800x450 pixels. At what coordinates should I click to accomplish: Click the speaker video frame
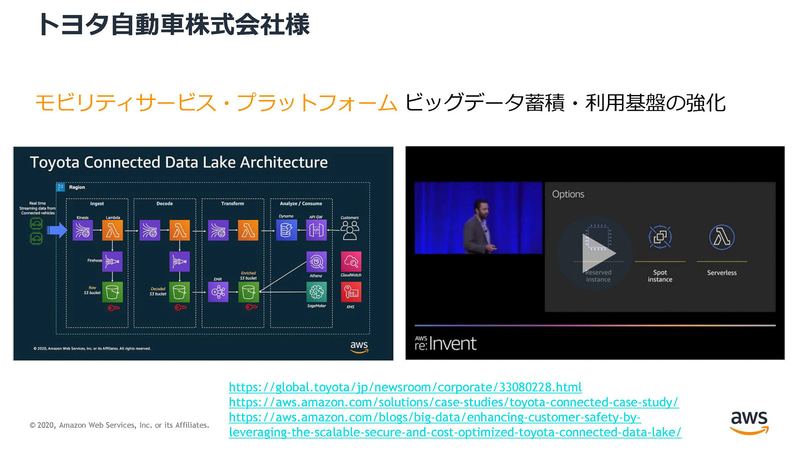[478, 218]
